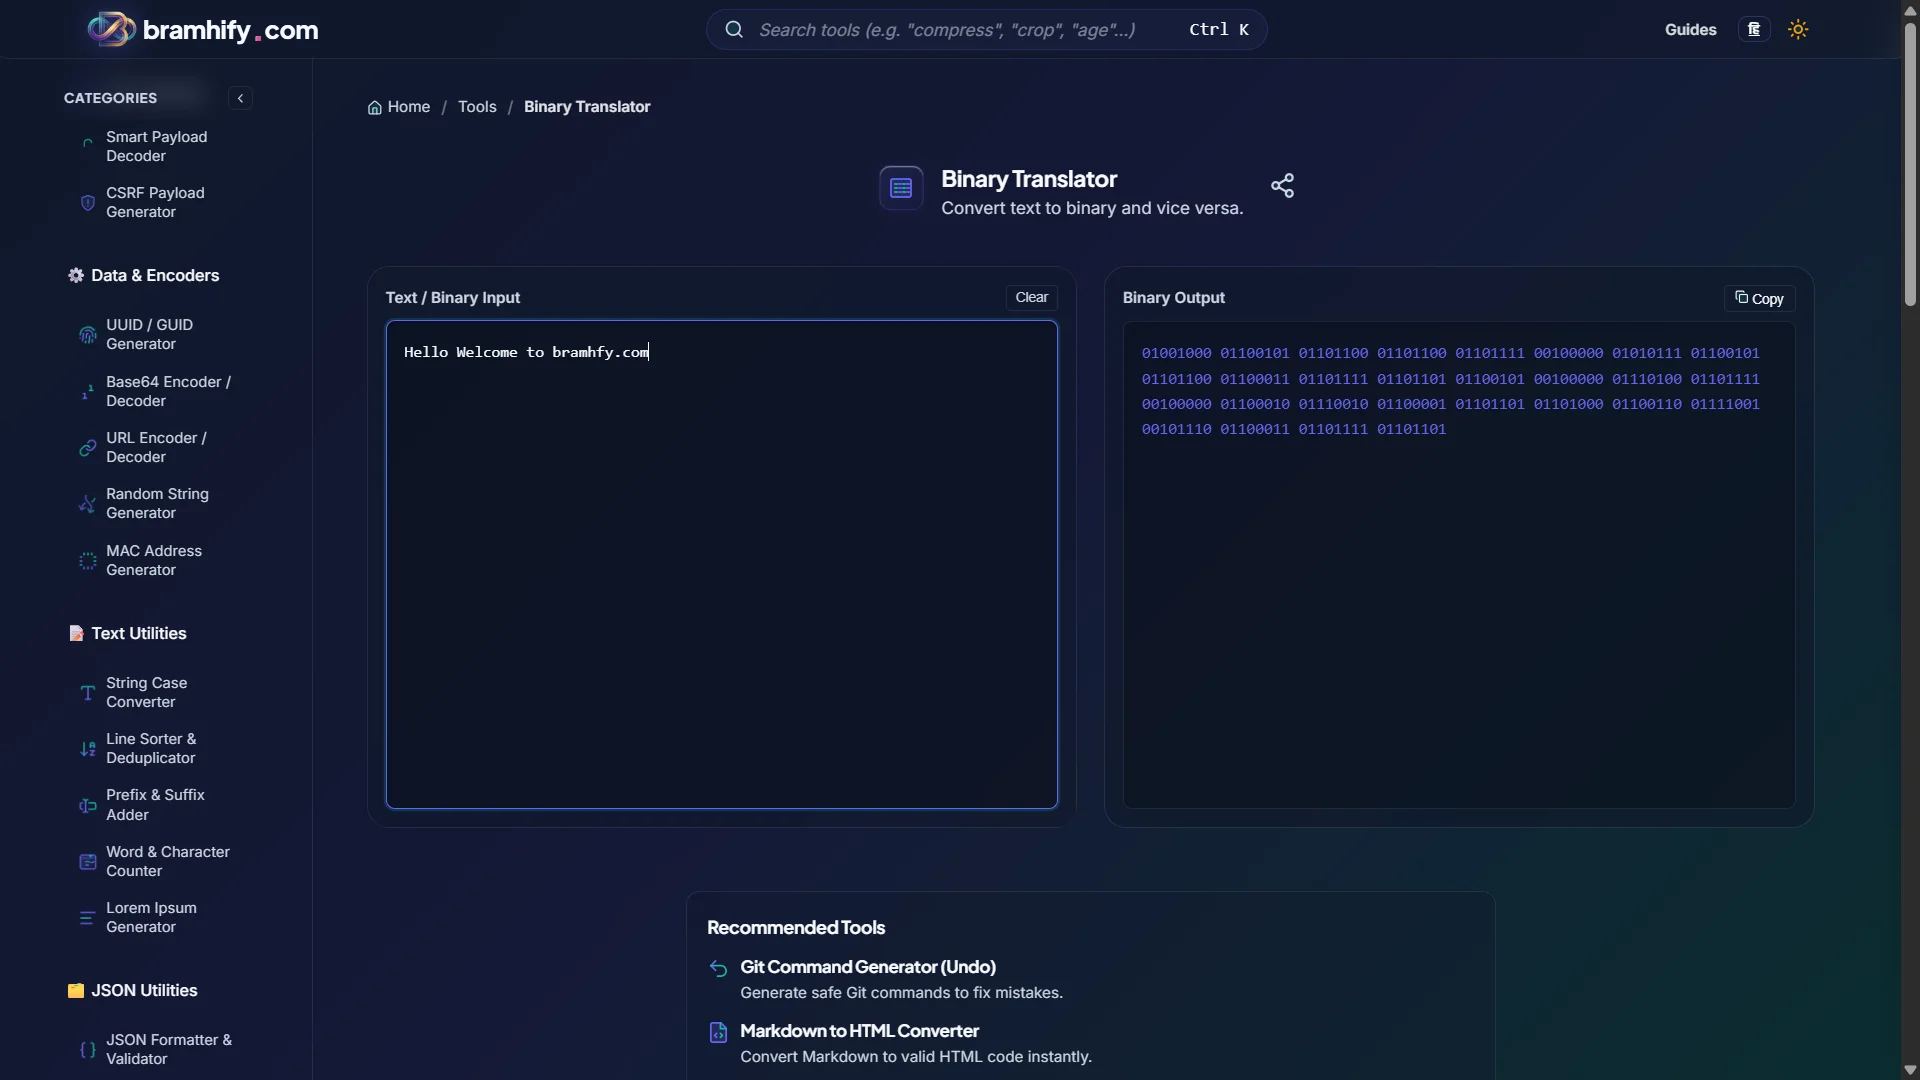Toggle the sun light-mode icon
1920x1080 pixels.
[x=1798, y=30]
